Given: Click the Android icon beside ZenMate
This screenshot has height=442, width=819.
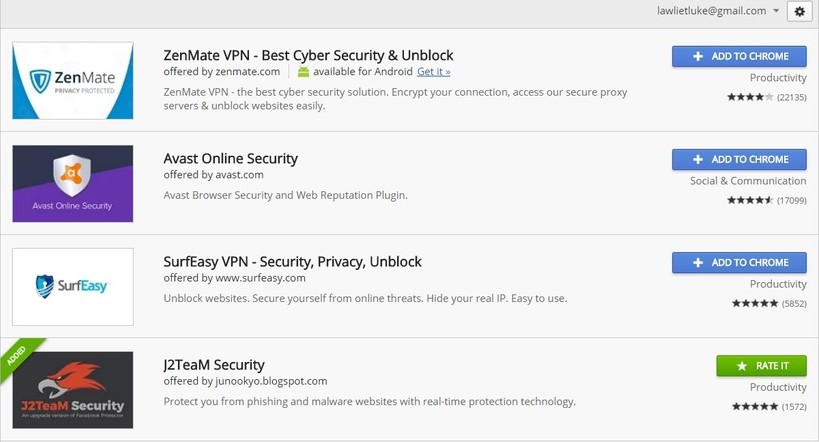Looking at the screenshot, I should 303,72.
